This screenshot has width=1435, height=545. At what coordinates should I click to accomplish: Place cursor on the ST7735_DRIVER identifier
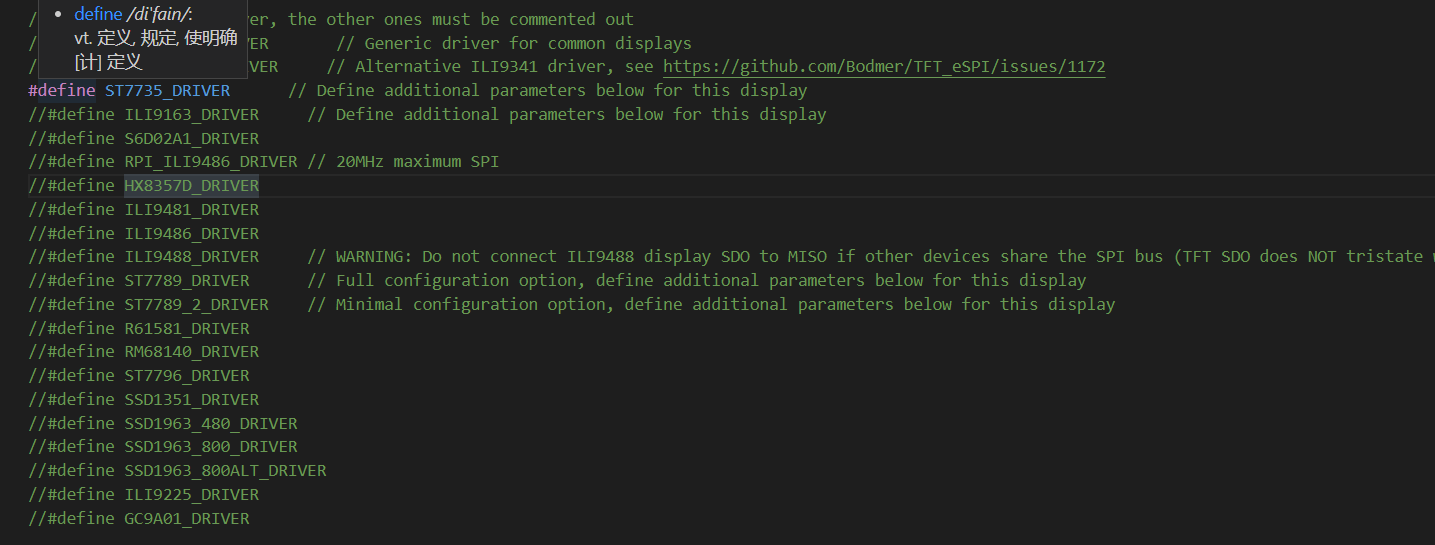pos(167,91)
